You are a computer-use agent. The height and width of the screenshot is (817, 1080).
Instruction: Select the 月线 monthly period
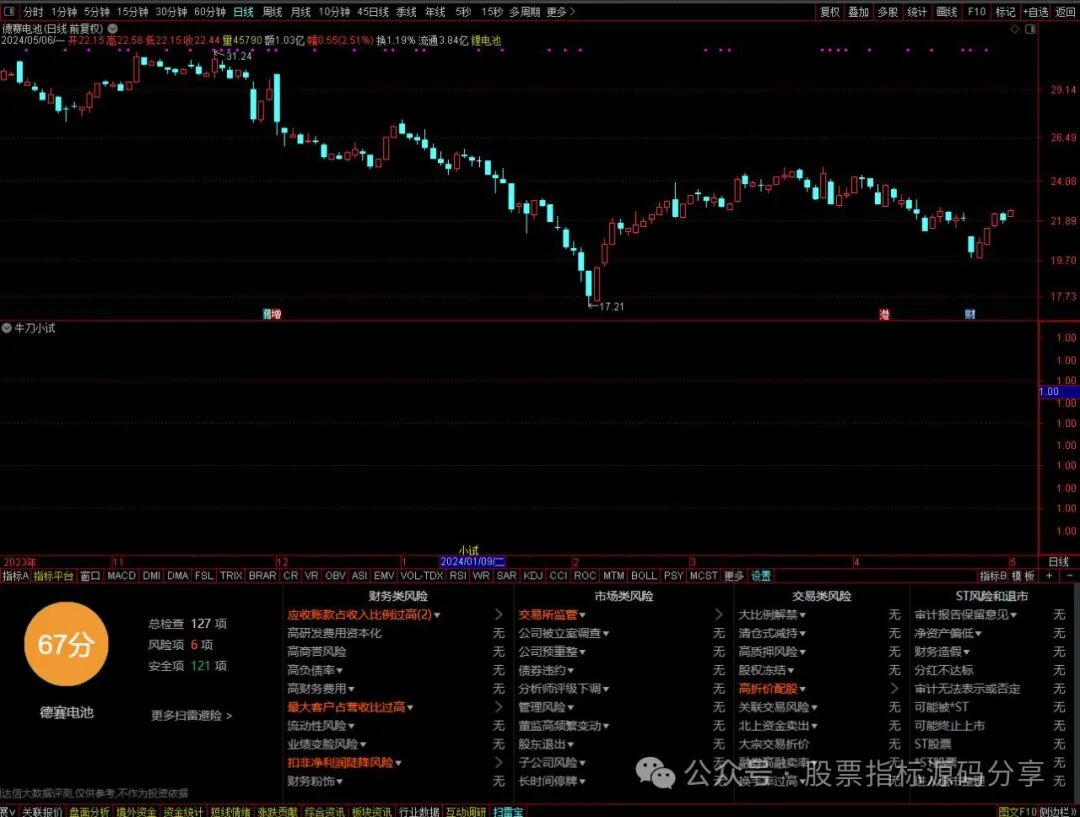click(300, 12)
